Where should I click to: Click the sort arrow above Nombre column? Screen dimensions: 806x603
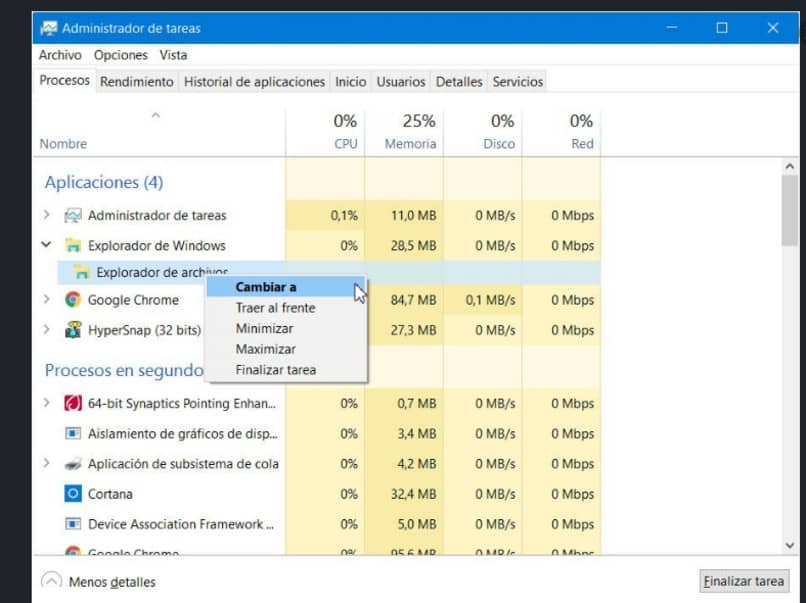tap(156, 116)
